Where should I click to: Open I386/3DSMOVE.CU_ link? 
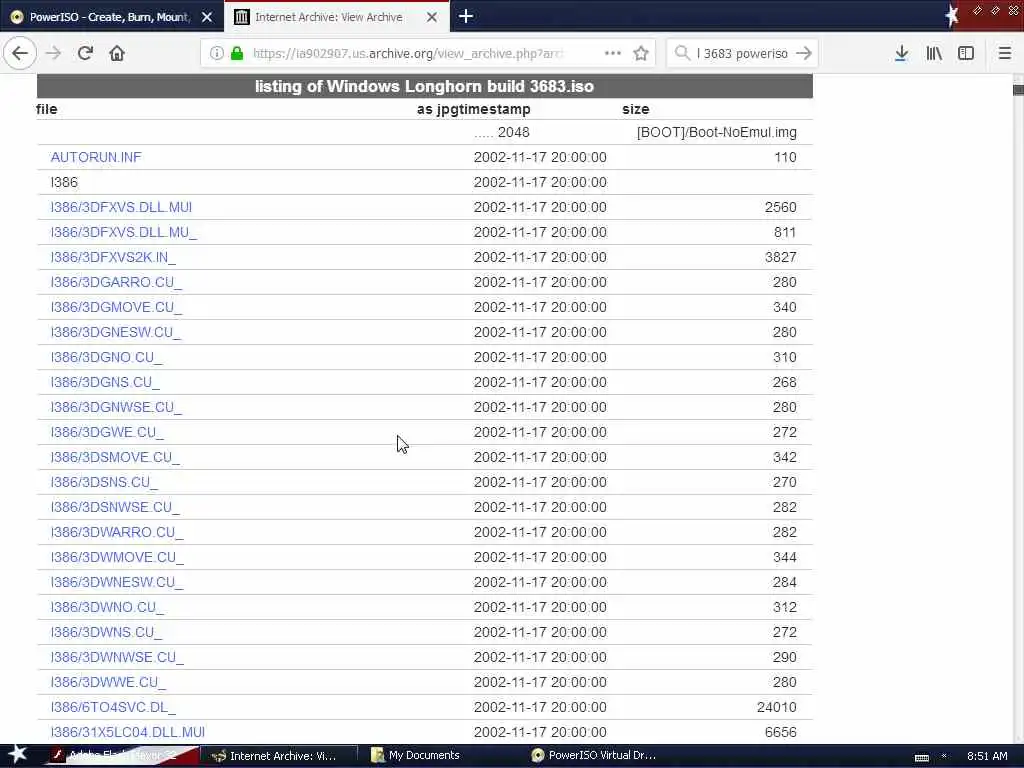click(115, 457)
